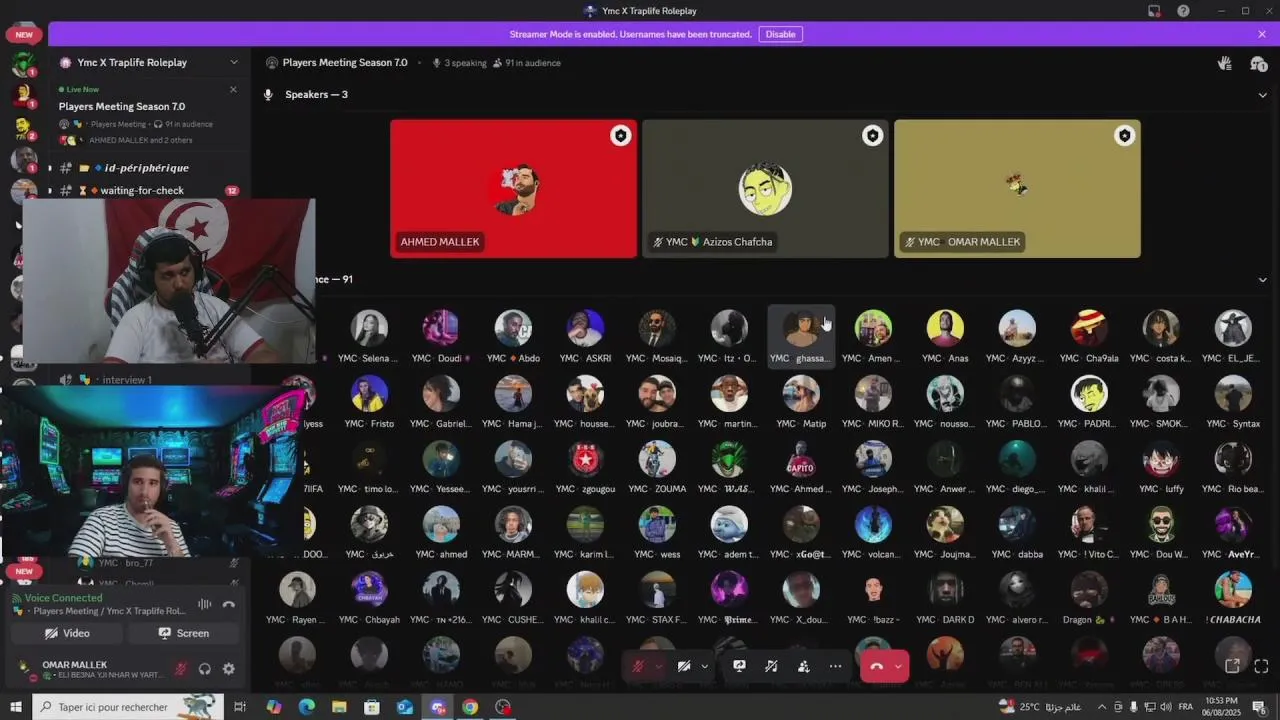Click the Screen share button in voice panel

click(x=183, y=633)
